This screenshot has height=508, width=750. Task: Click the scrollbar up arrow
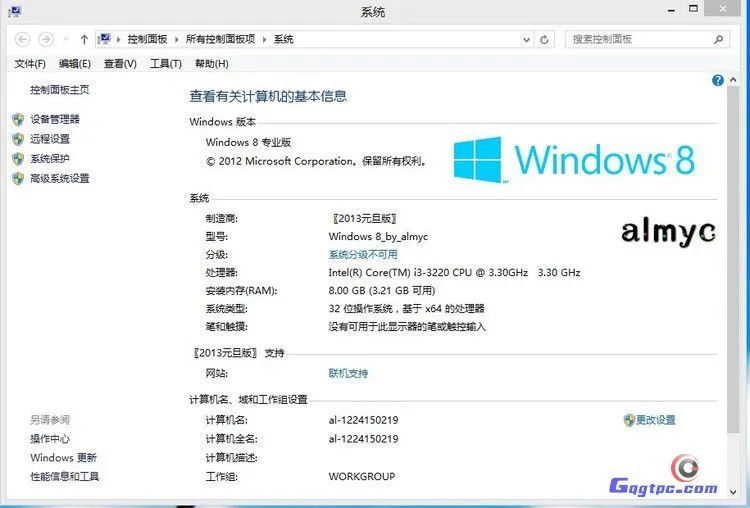coord(733,80)
